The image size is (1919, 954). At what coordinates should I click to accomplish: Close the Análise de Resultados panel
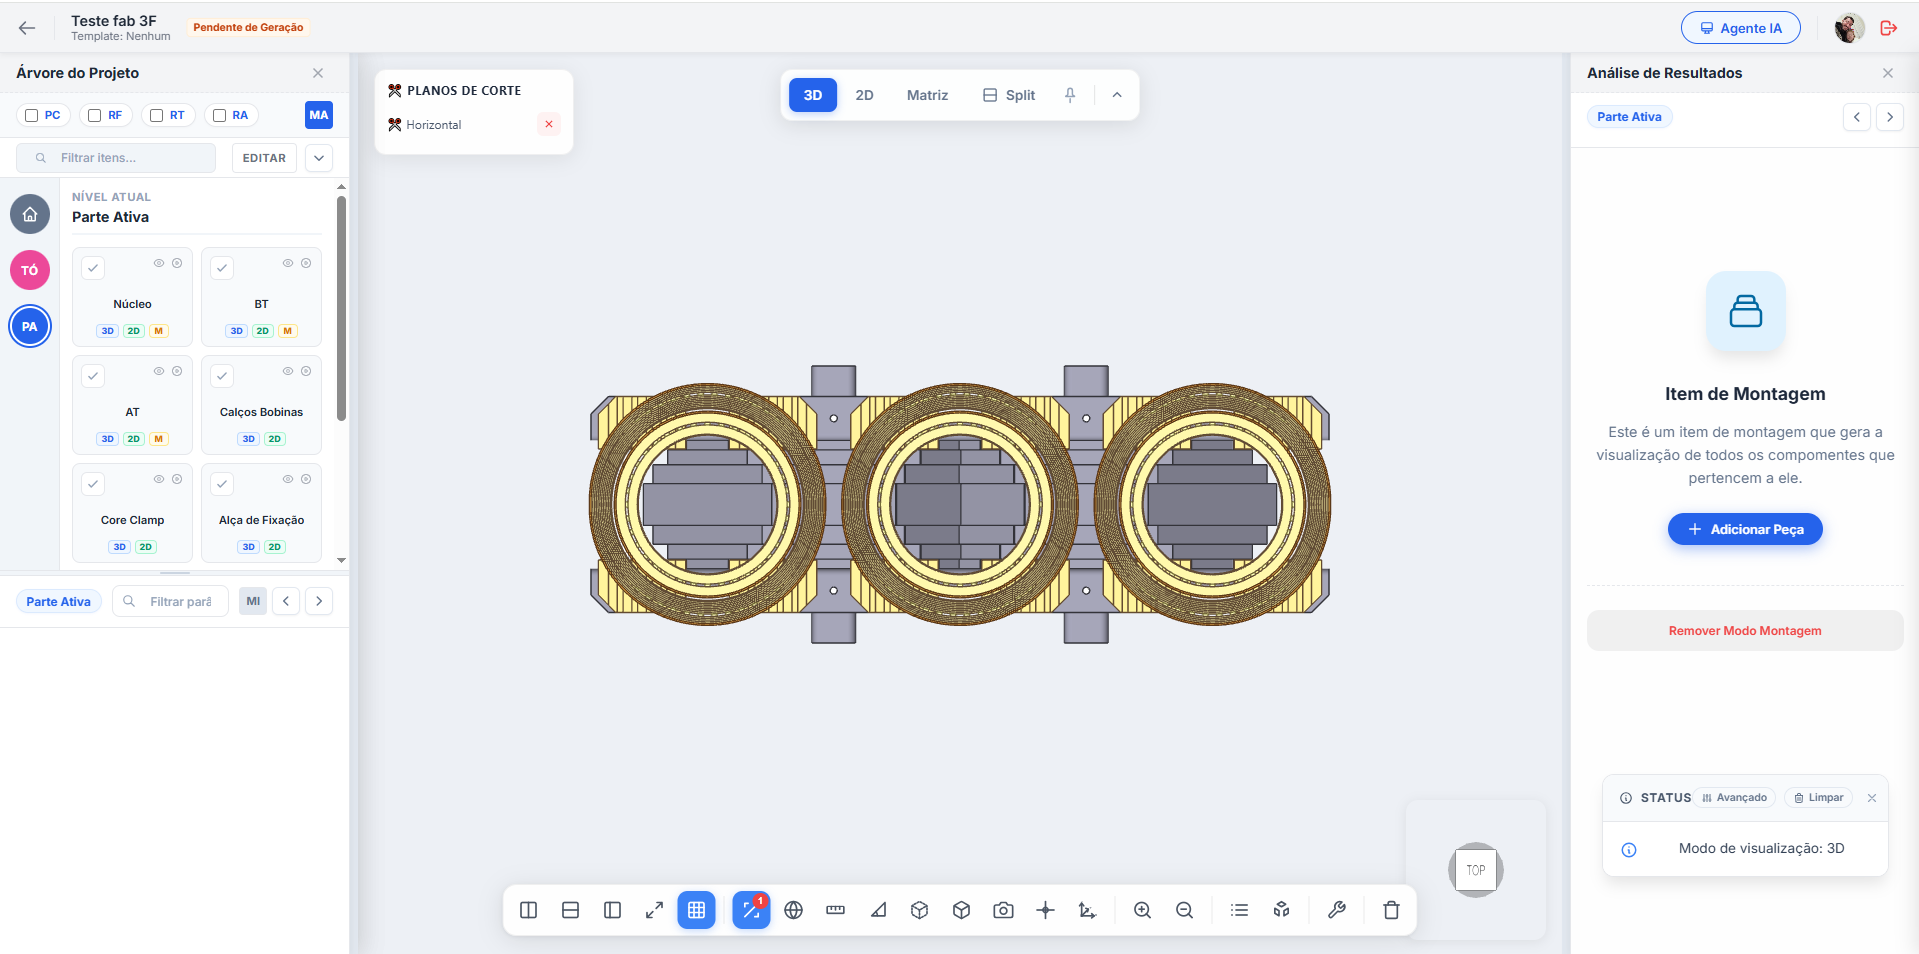[1888, 73]
